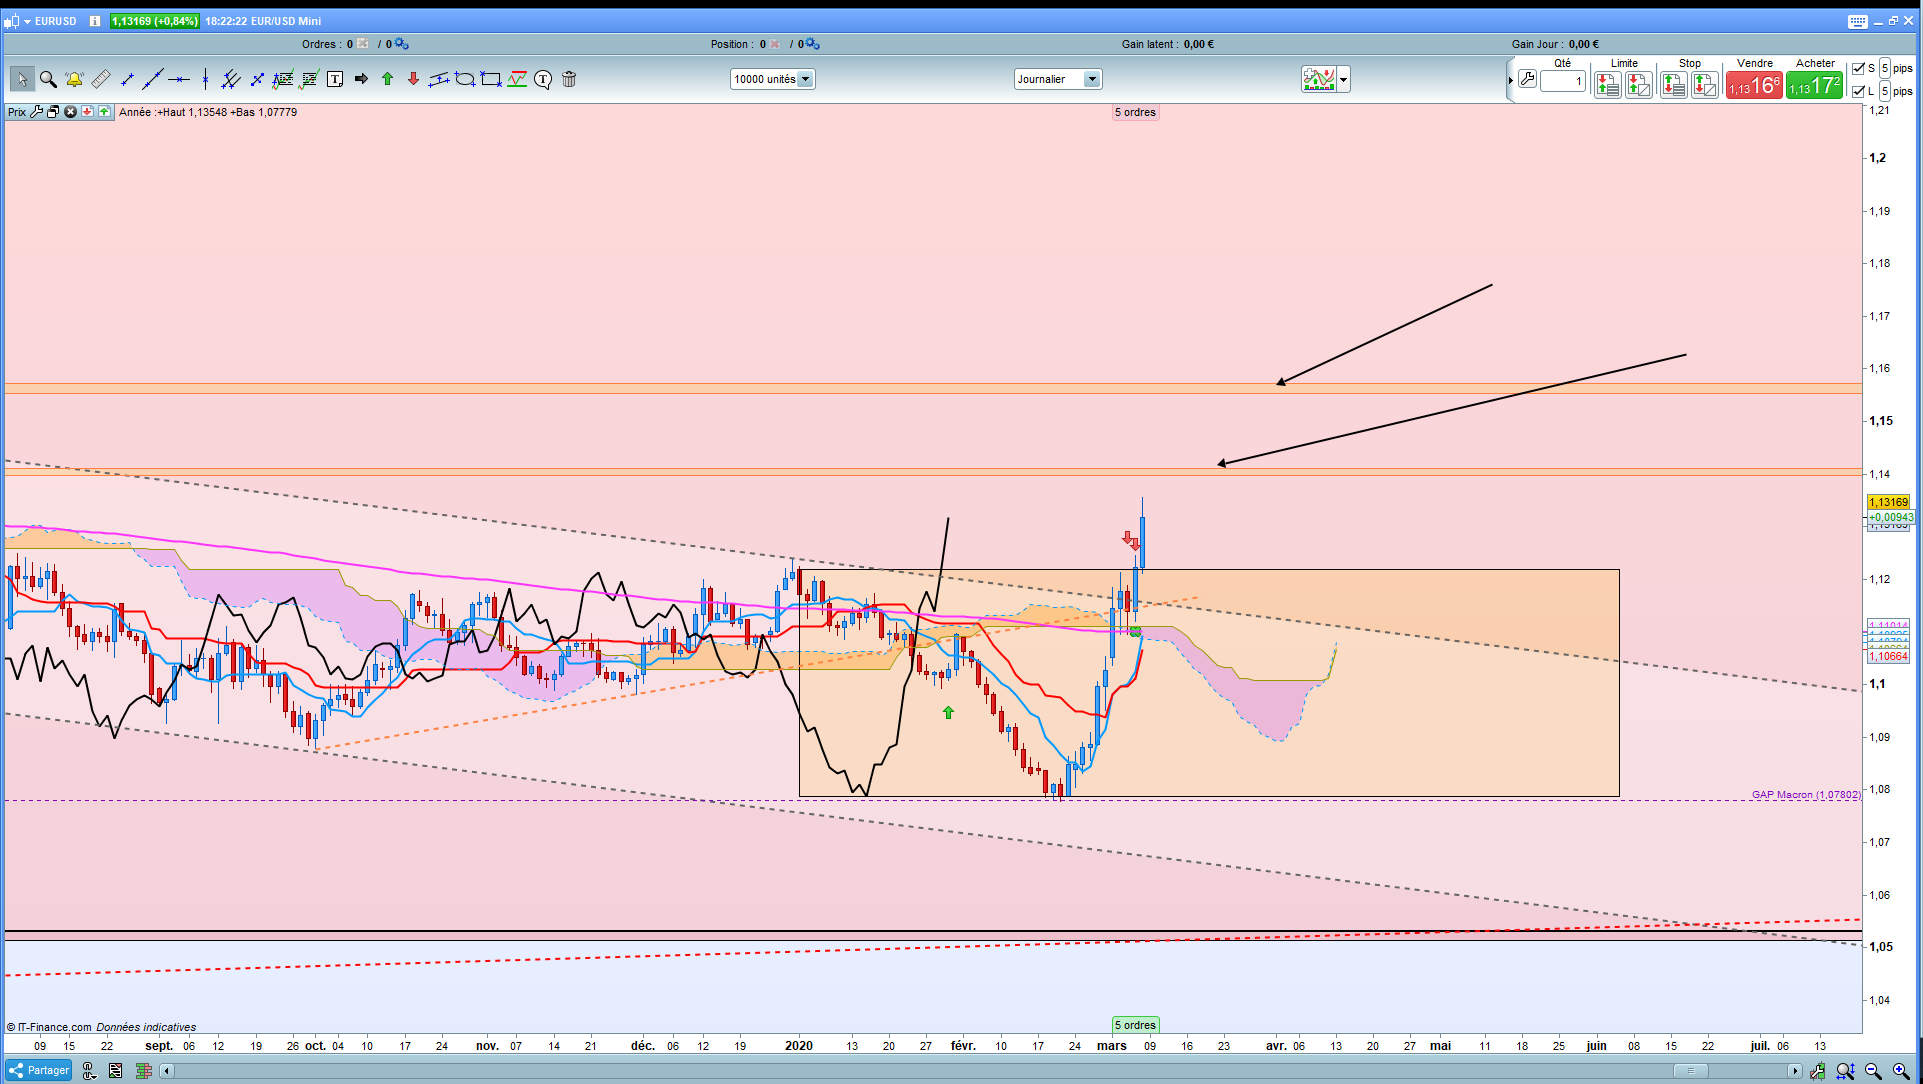Select the ruler measurement tool
The image size is (1923, 1084).
pyautogui.click(x=101, y=79)
